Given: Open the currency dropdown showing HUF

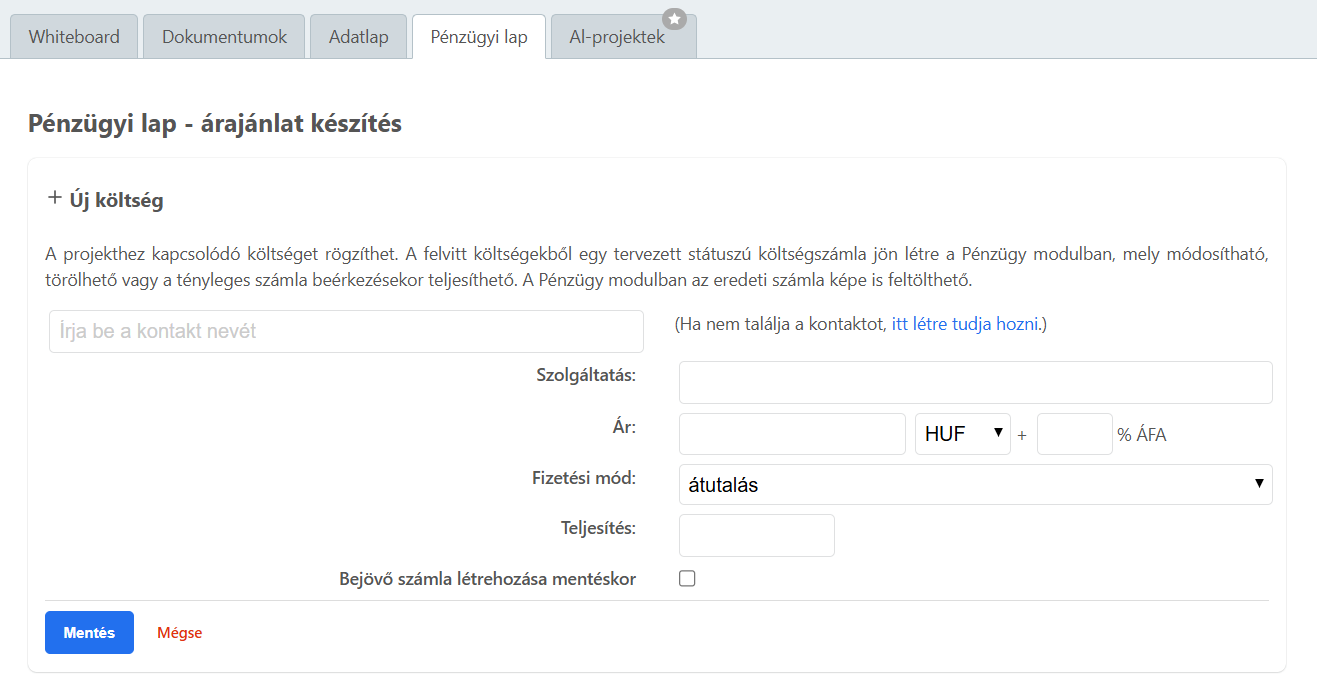Looking at the screenshot, I should [x=963, y=433].
